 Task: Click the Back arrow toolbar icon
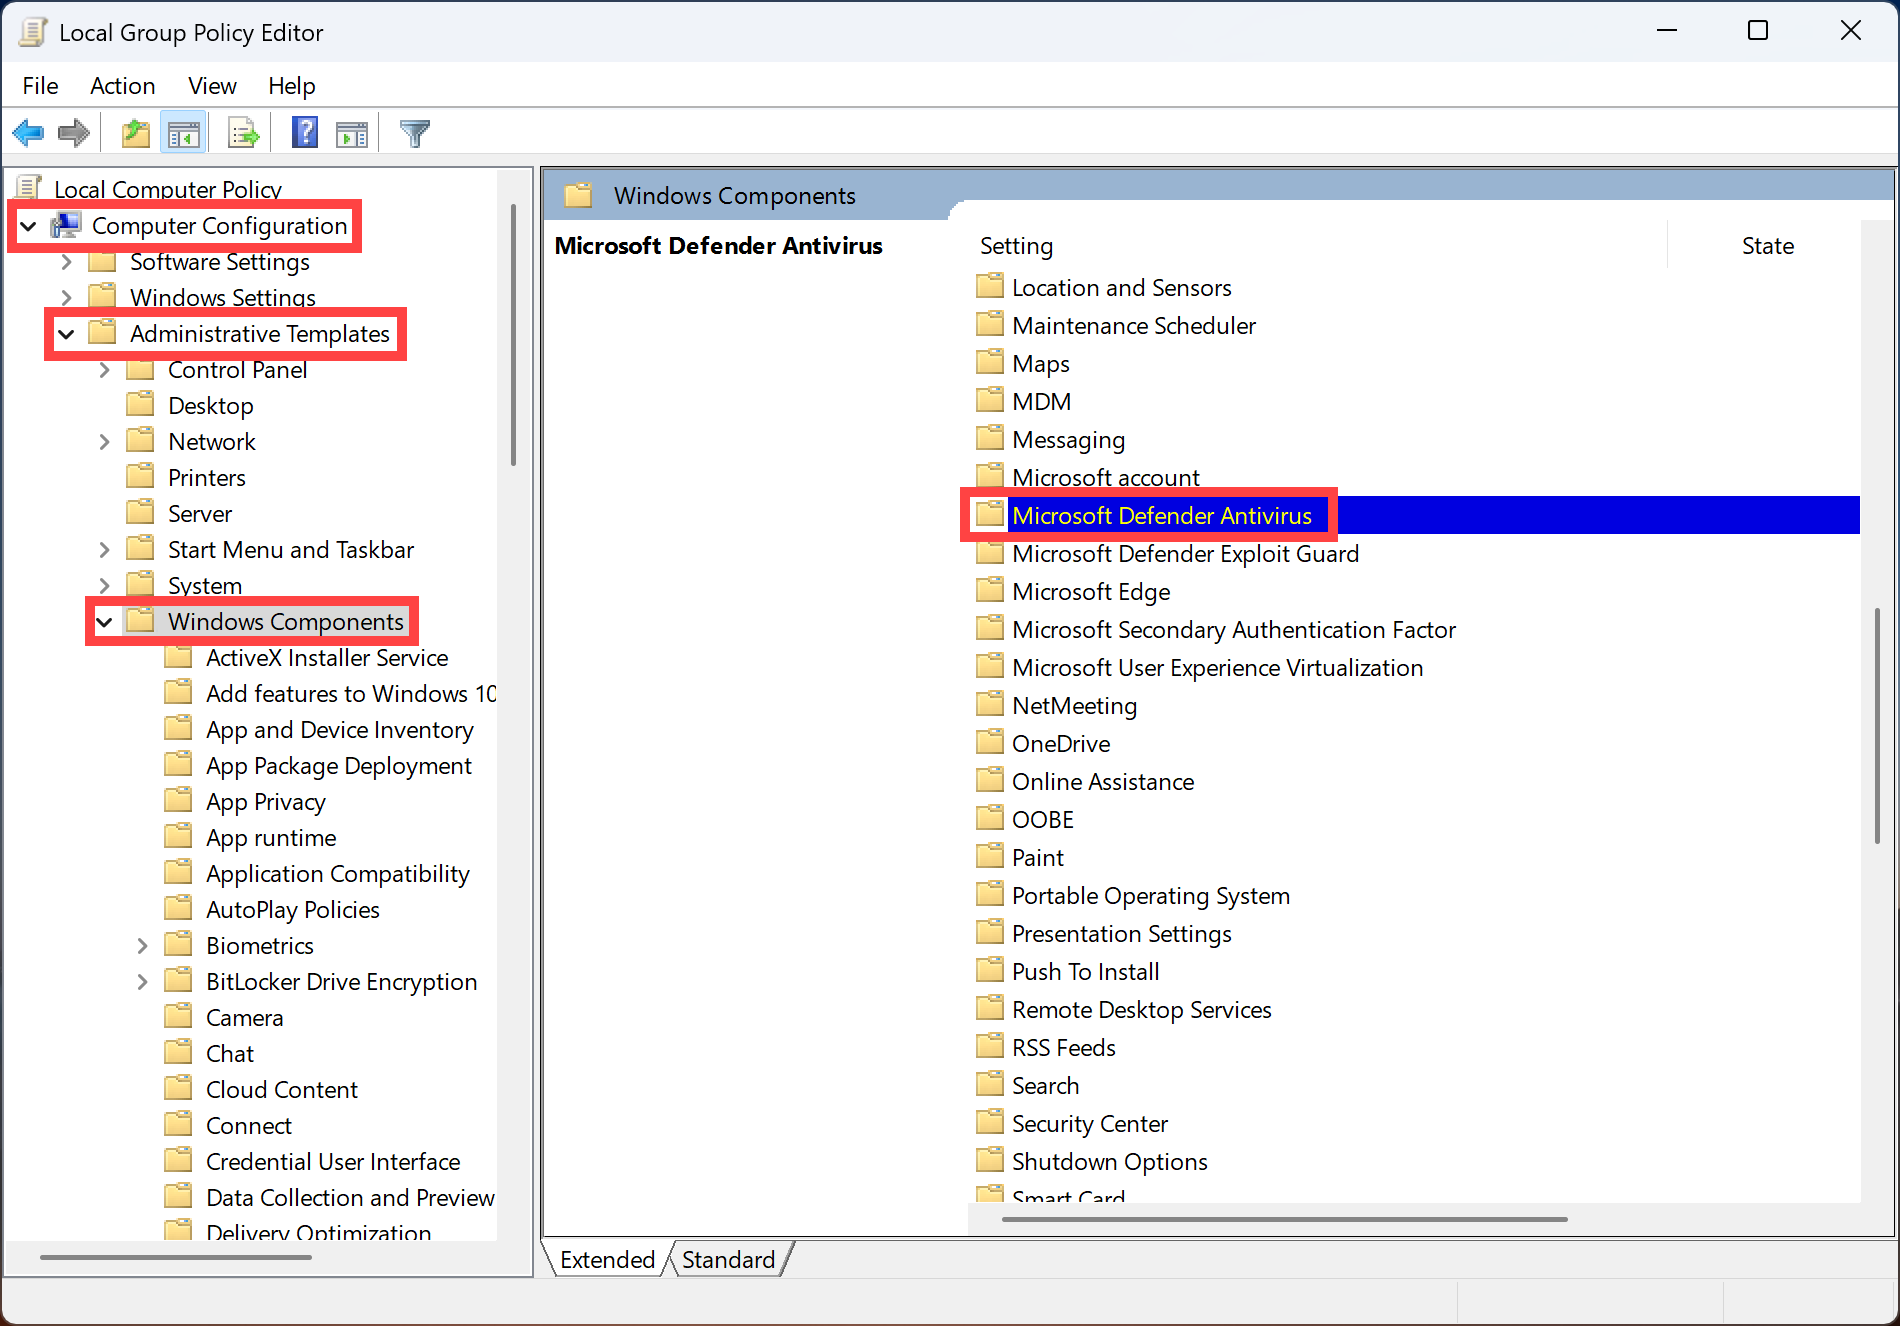point(28,133)
